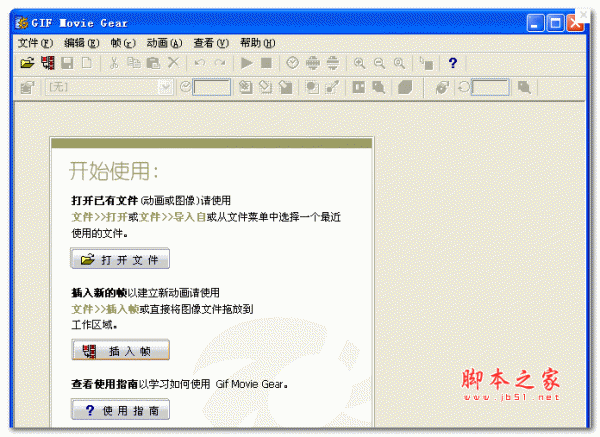600x437 pixels.
Task: Click the save floppy disk toolbar icon
Action: coord(67,63)
